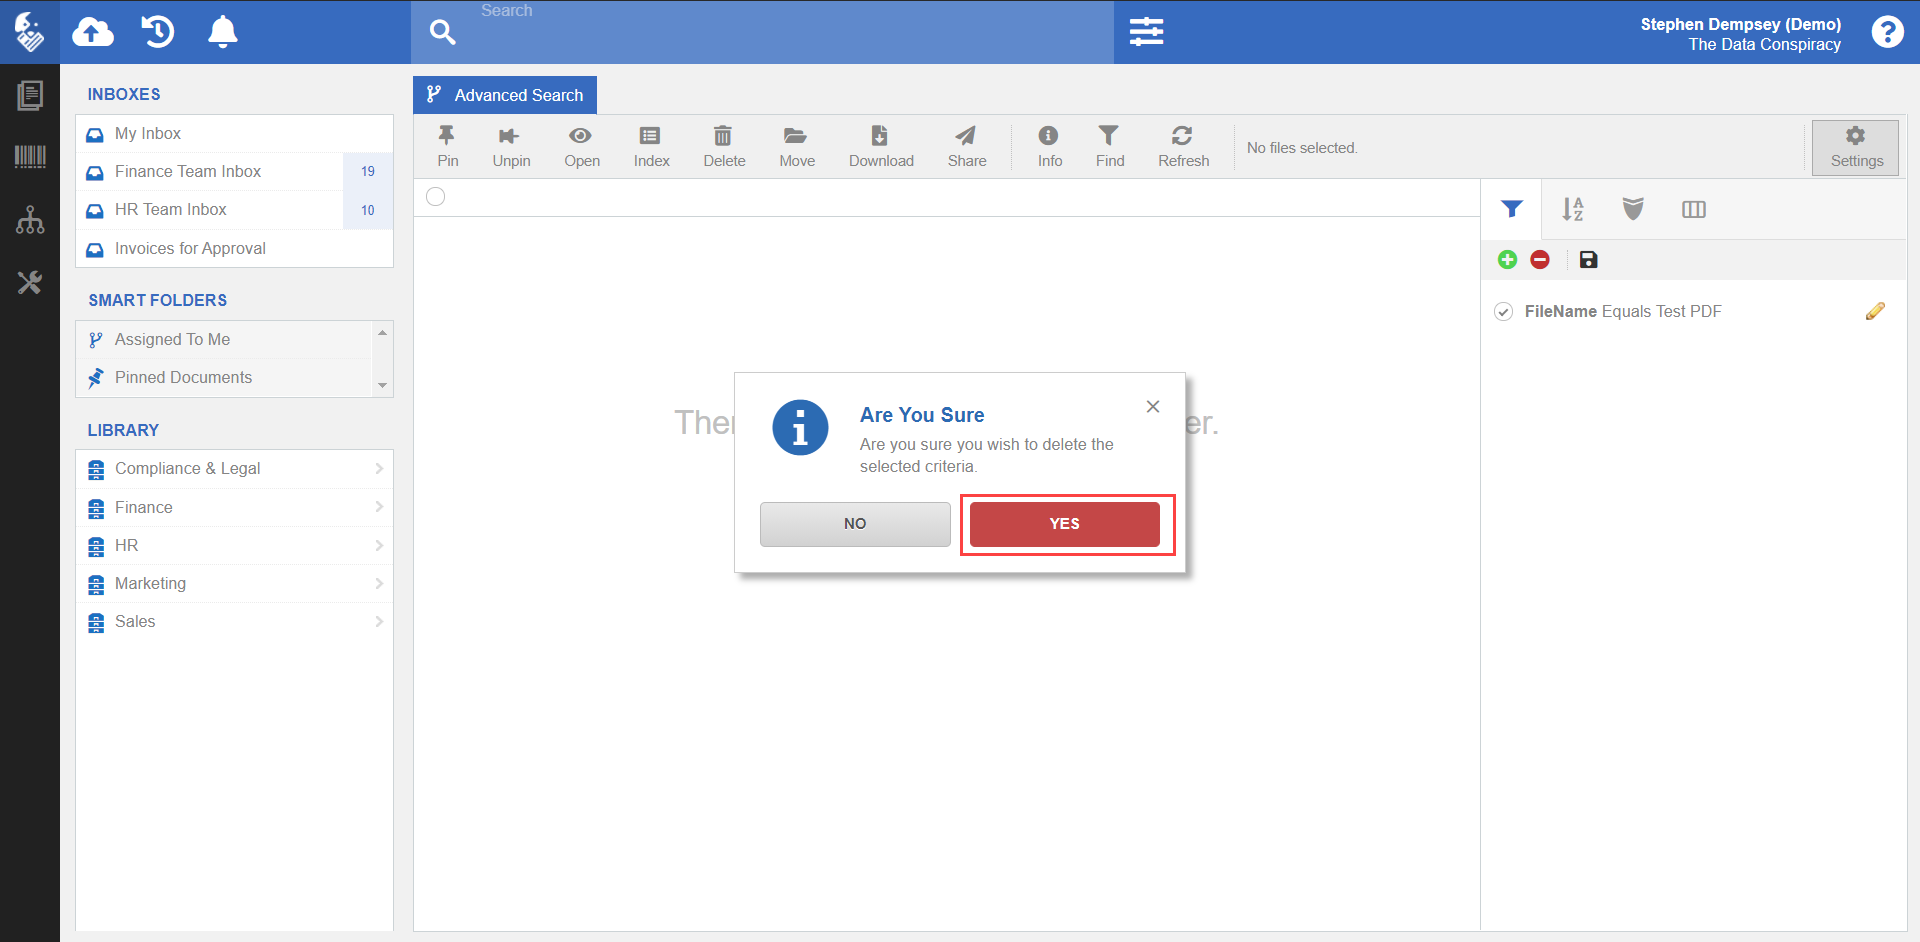Click the Pin toolbar button
The image size is (1920, 942).
[447, 146]
